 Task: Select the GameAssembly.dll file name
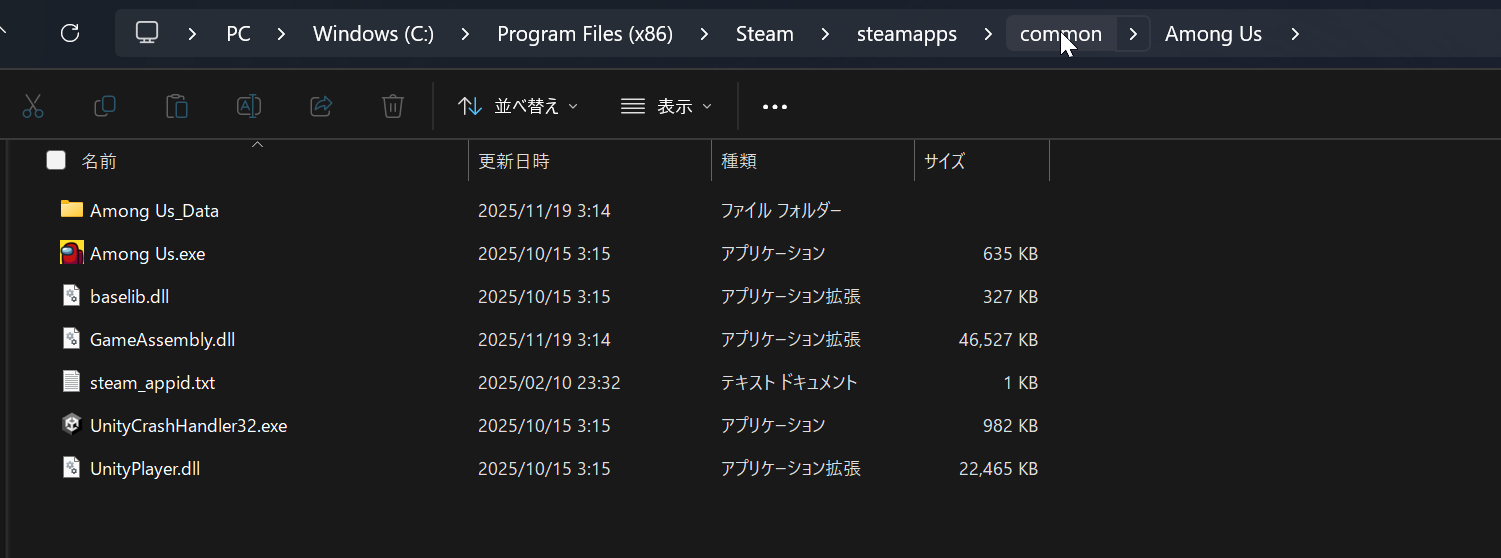[162, 340]
